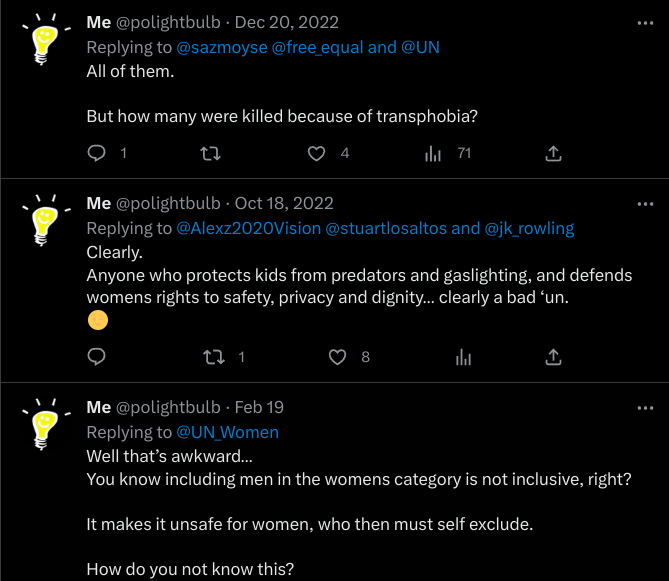This screenshot has width=669, height=581.
Task: Retweet the Dec 20, 2022 tweet
Action: (211, 153)
